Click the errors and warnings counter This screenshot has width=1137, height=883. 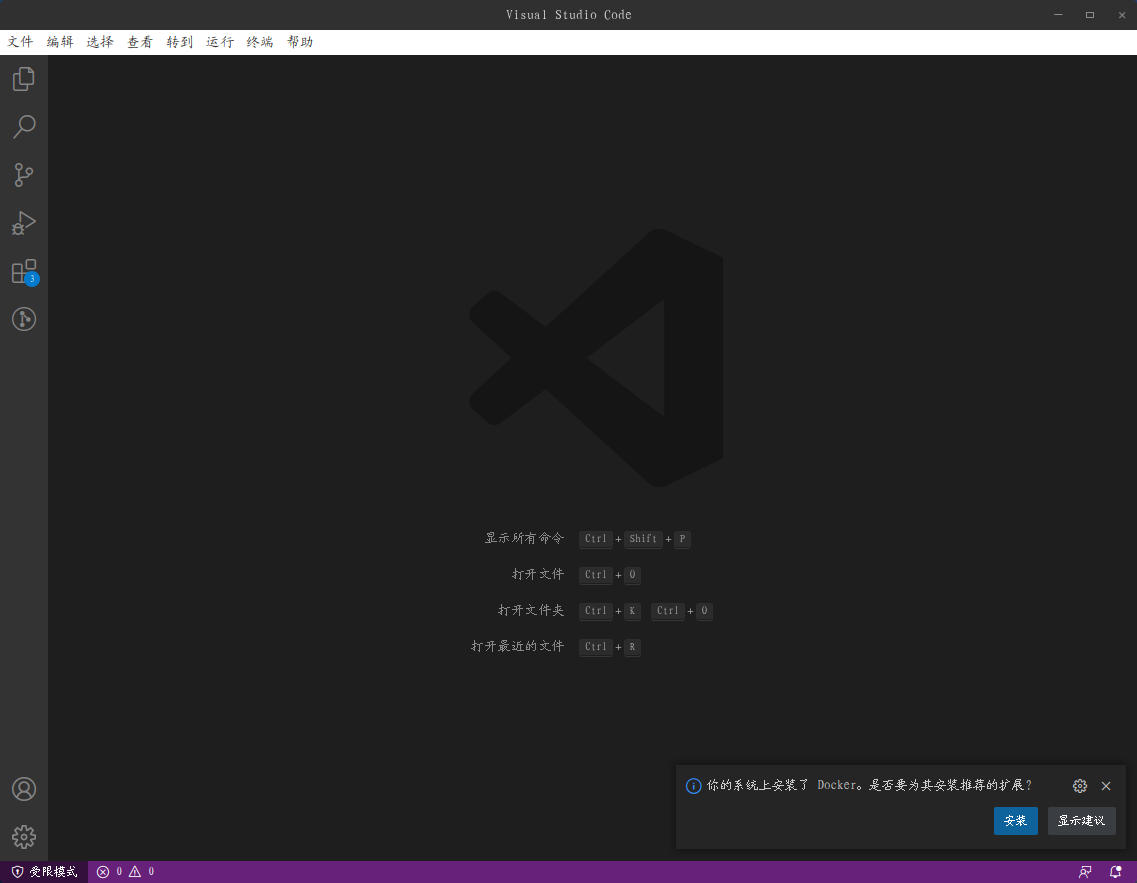[x=125, y=871]
